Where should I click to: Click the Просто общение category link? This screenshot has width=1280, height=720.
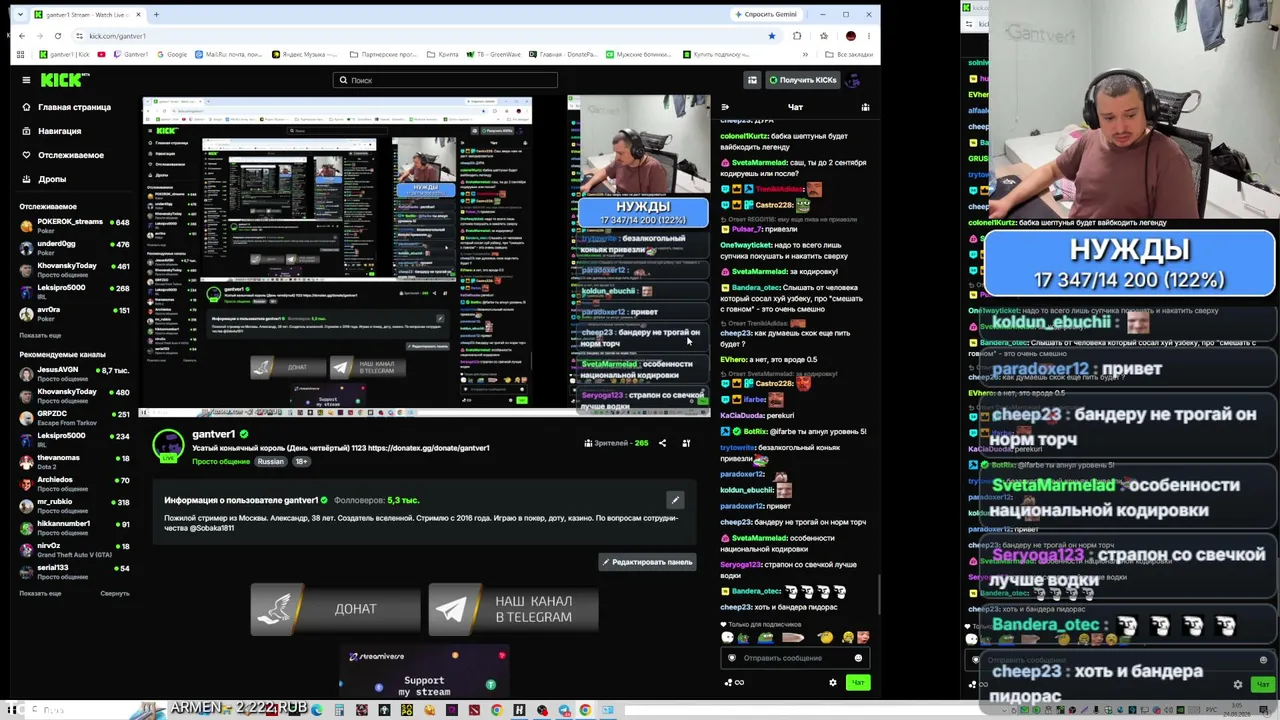click(x=221, y=462)
